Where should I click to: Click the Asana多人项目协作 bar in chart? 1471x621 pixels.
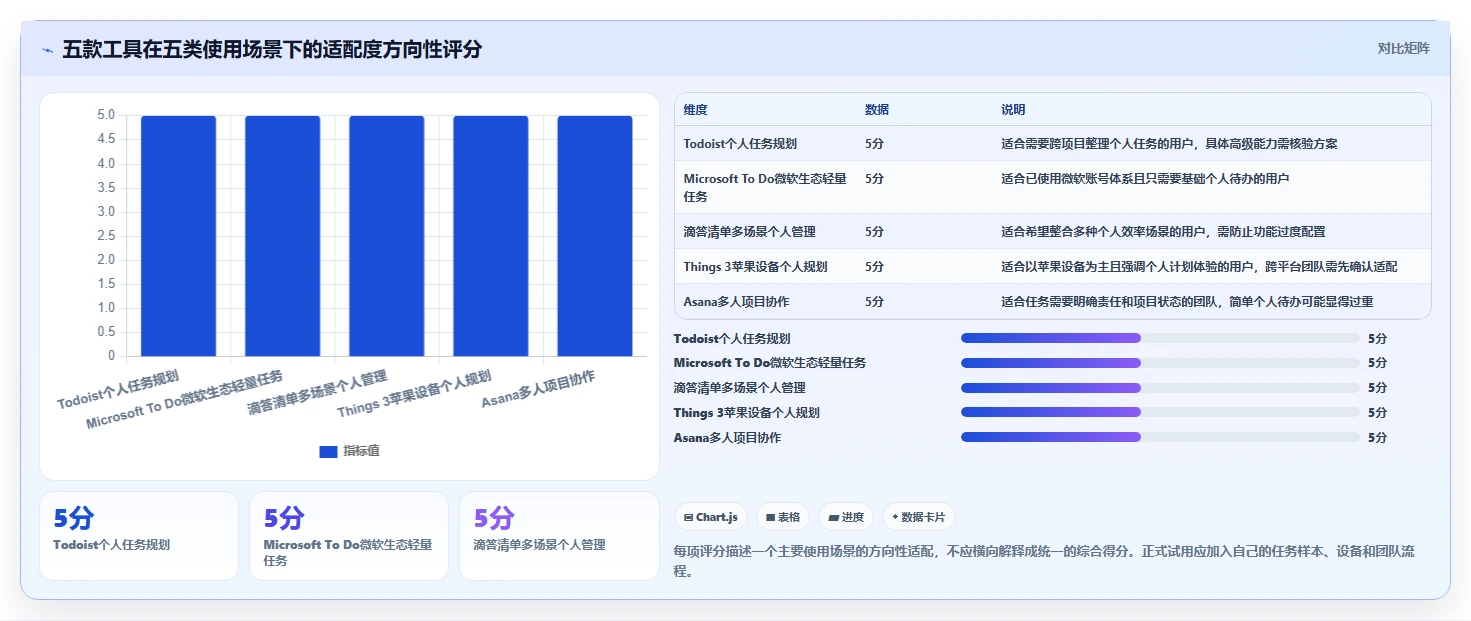[595, 236]
